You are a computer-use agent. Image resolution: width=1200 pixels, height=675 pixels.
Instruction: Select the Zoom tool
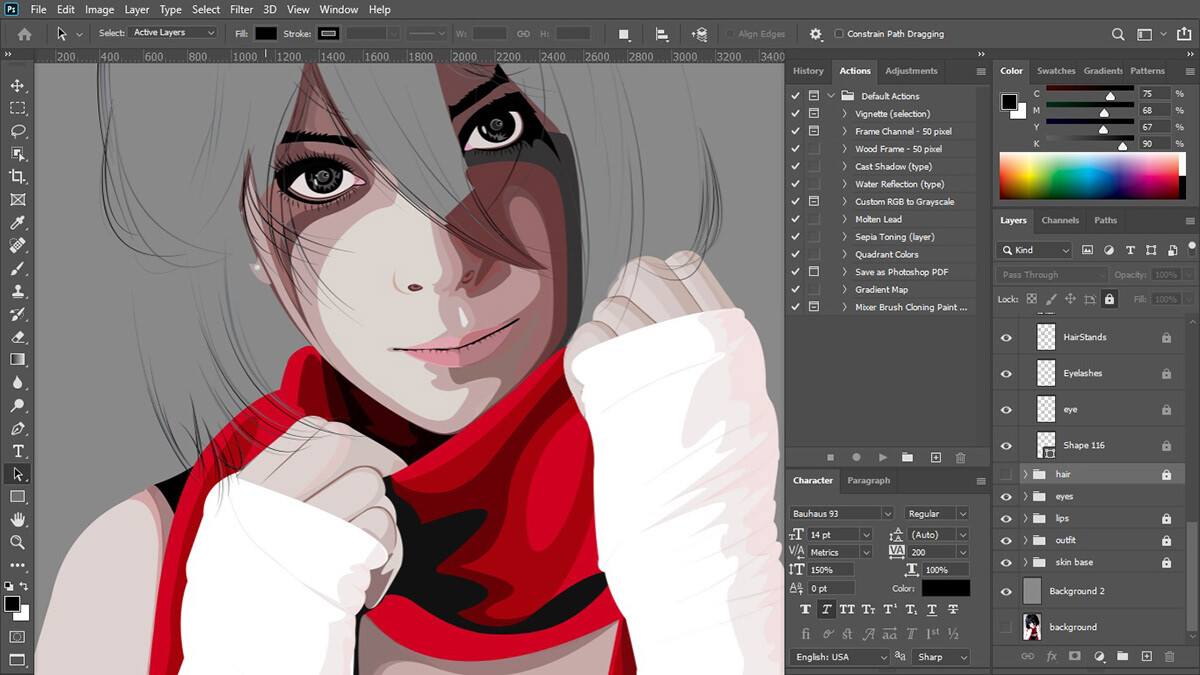click(x=17, y=543)
